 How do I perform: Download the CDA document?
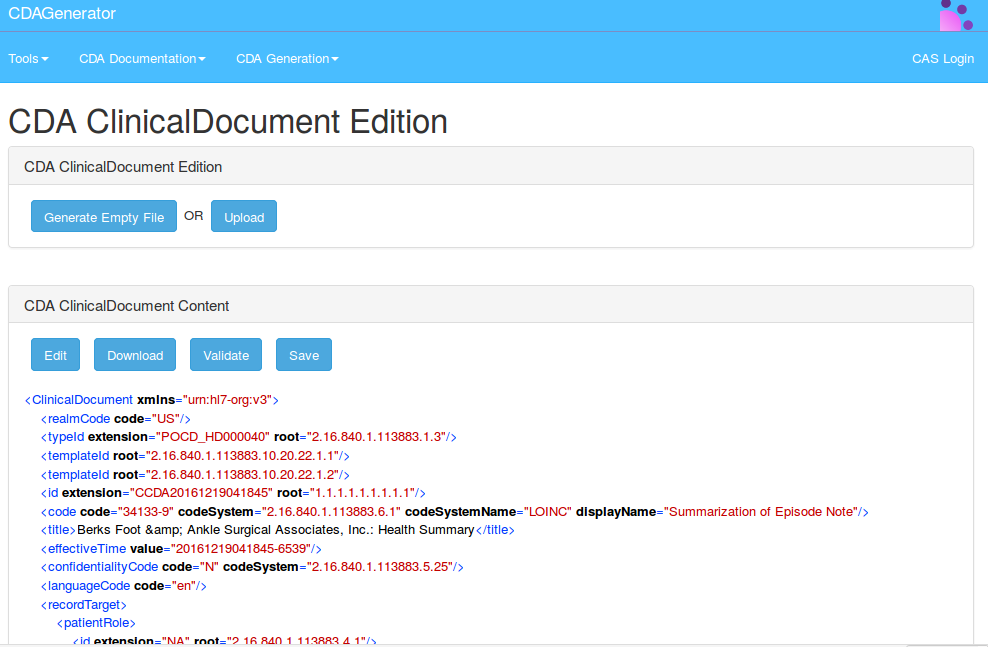click(135, 355)
